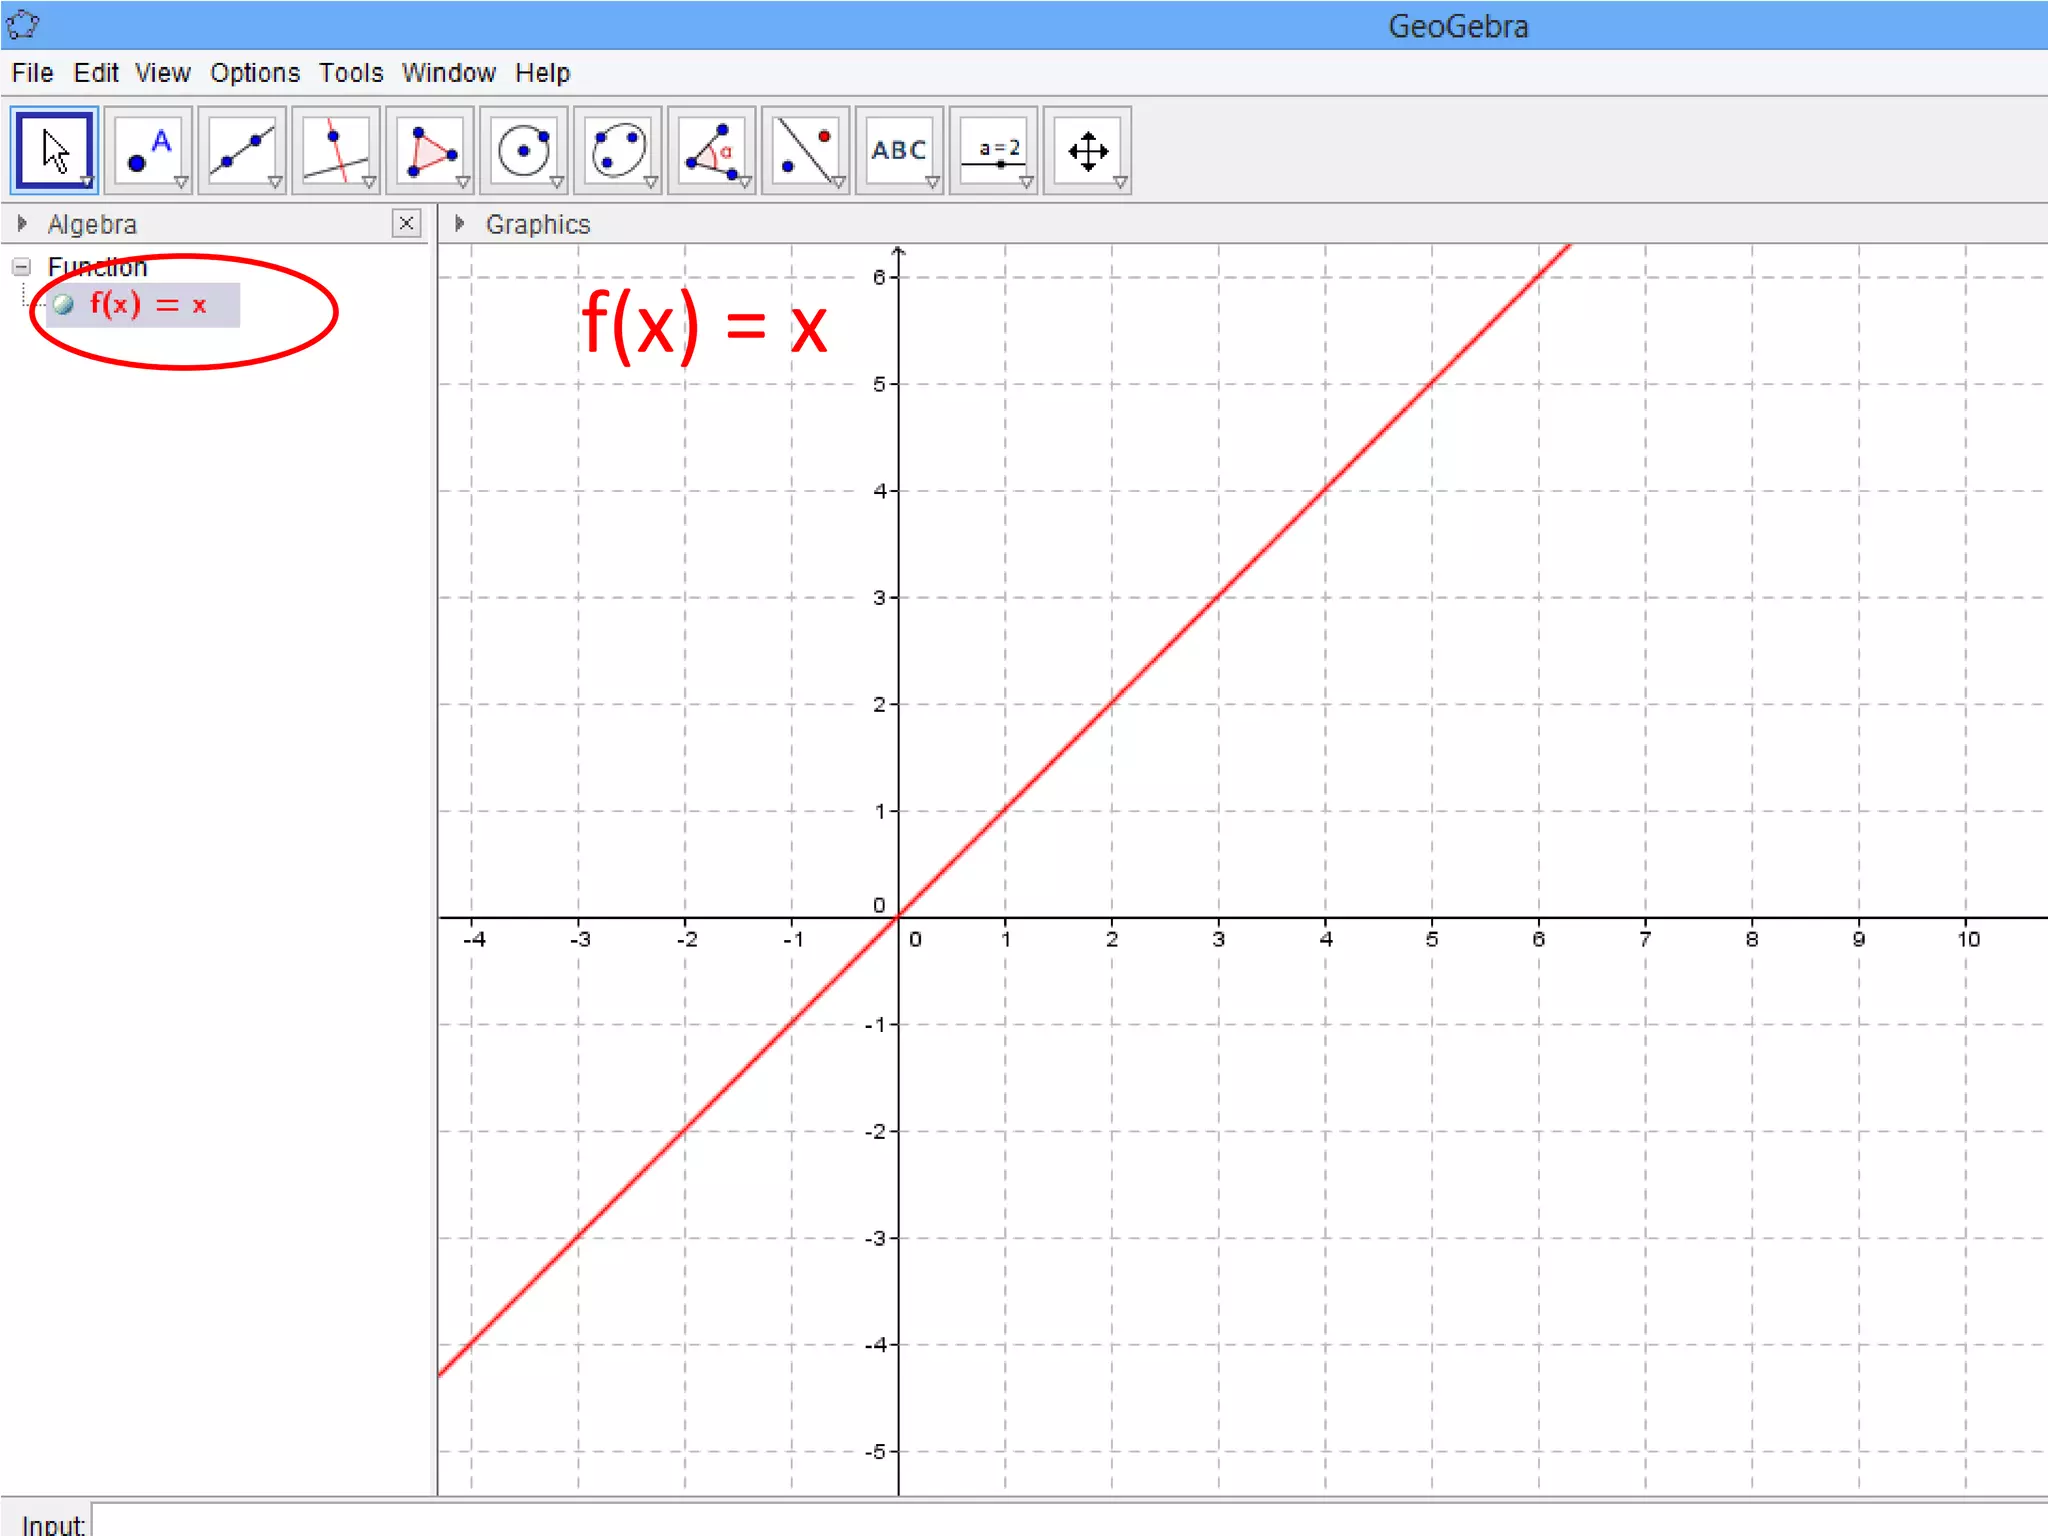Select the Slider a=2 tool

[x=994, y=150]
